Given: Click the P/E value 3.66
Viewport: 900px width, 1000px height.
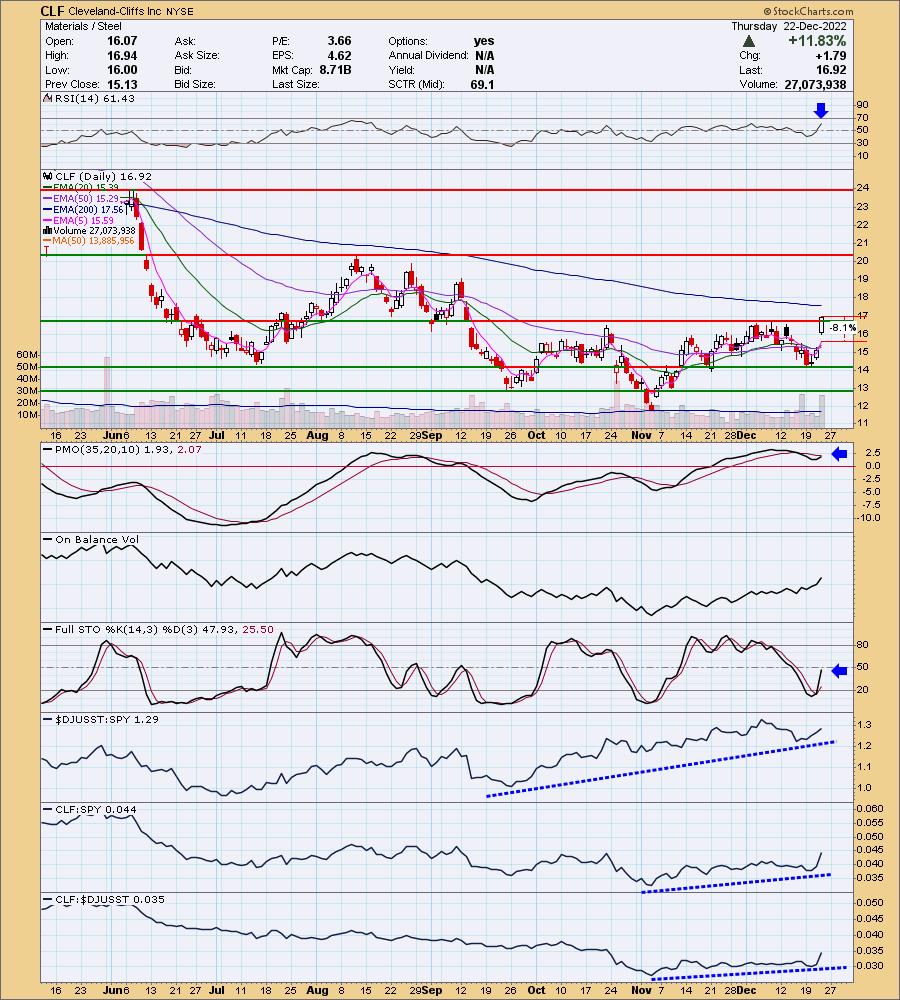Looking at the screenshot, I should pyautogui.click(x=339, y=41).
